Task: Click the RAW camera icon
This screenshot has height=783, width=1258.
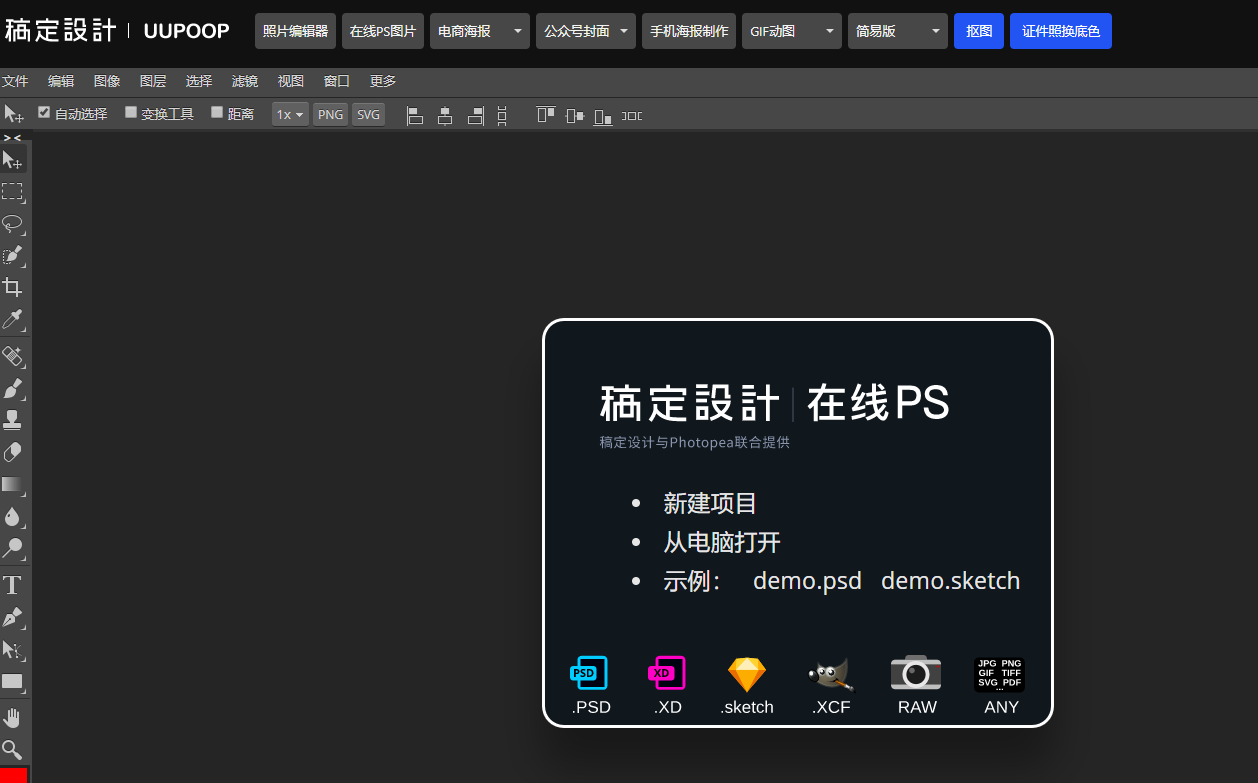Action: click(916, 673)
